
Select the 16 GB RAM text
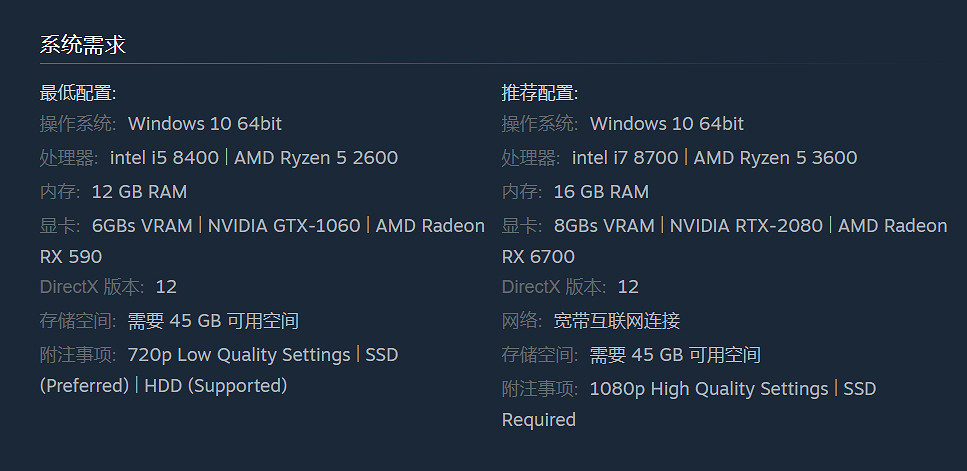pyautogui.click(x=601, y=192)
